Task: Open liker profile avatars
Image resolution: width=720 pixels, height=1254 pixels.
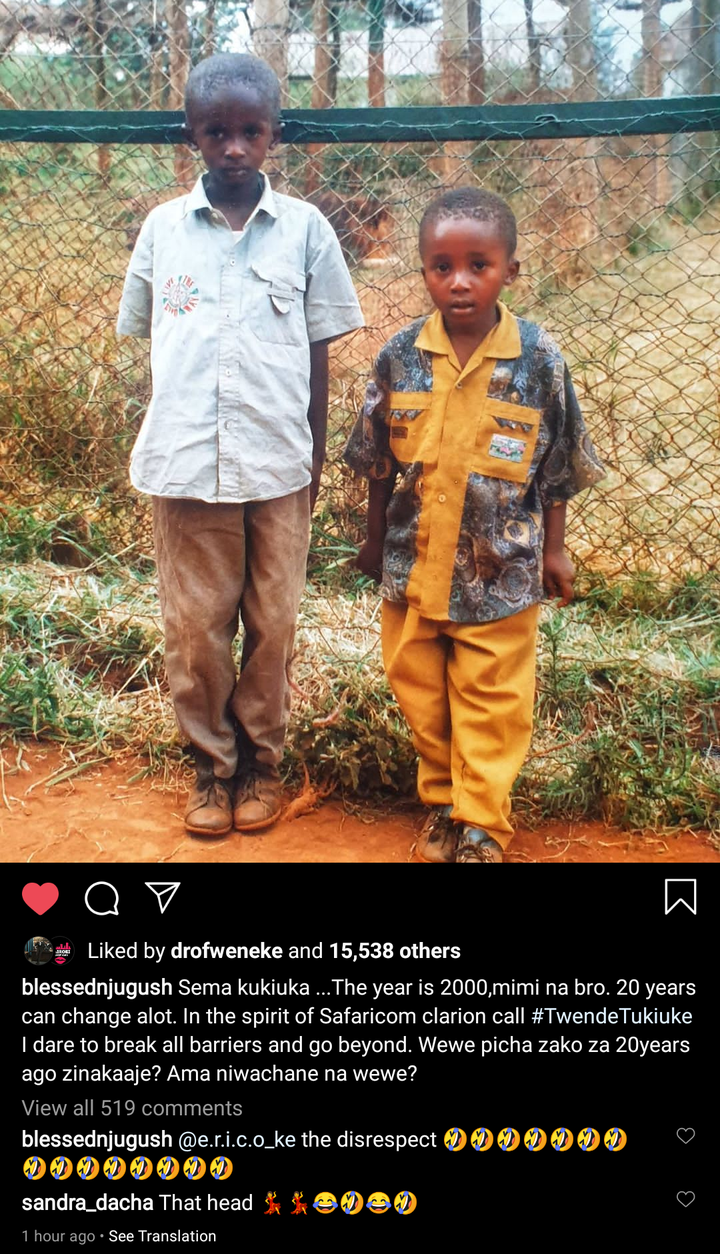Action: [49, 950]
